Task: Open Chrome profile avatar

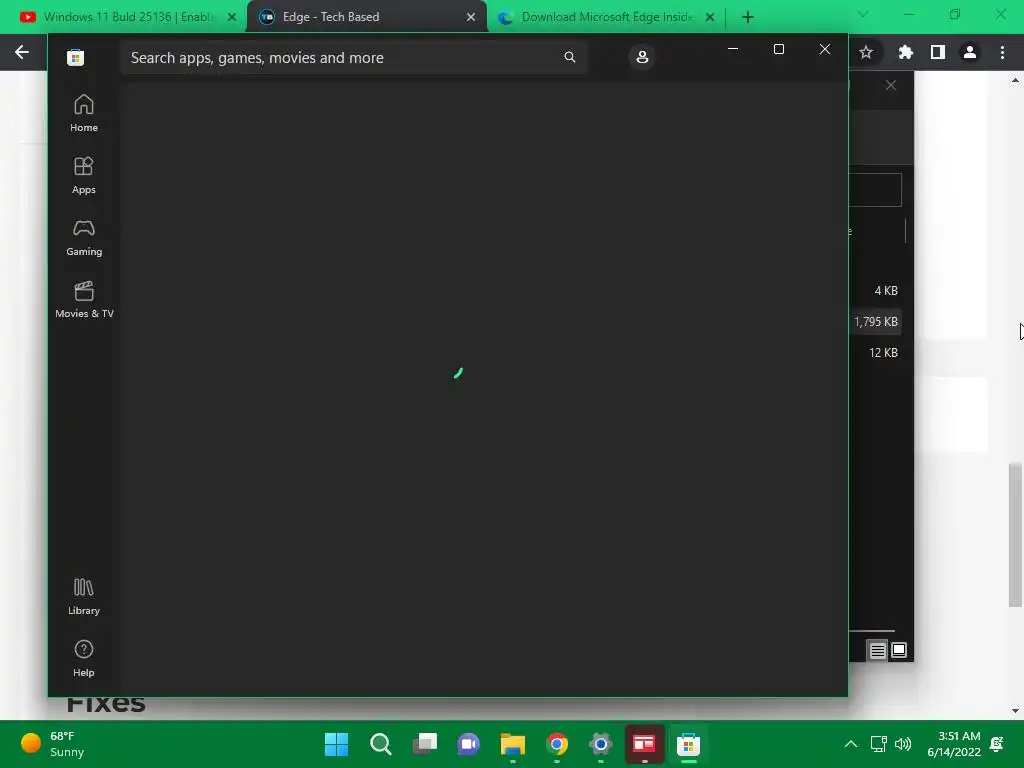Action: 970,52
